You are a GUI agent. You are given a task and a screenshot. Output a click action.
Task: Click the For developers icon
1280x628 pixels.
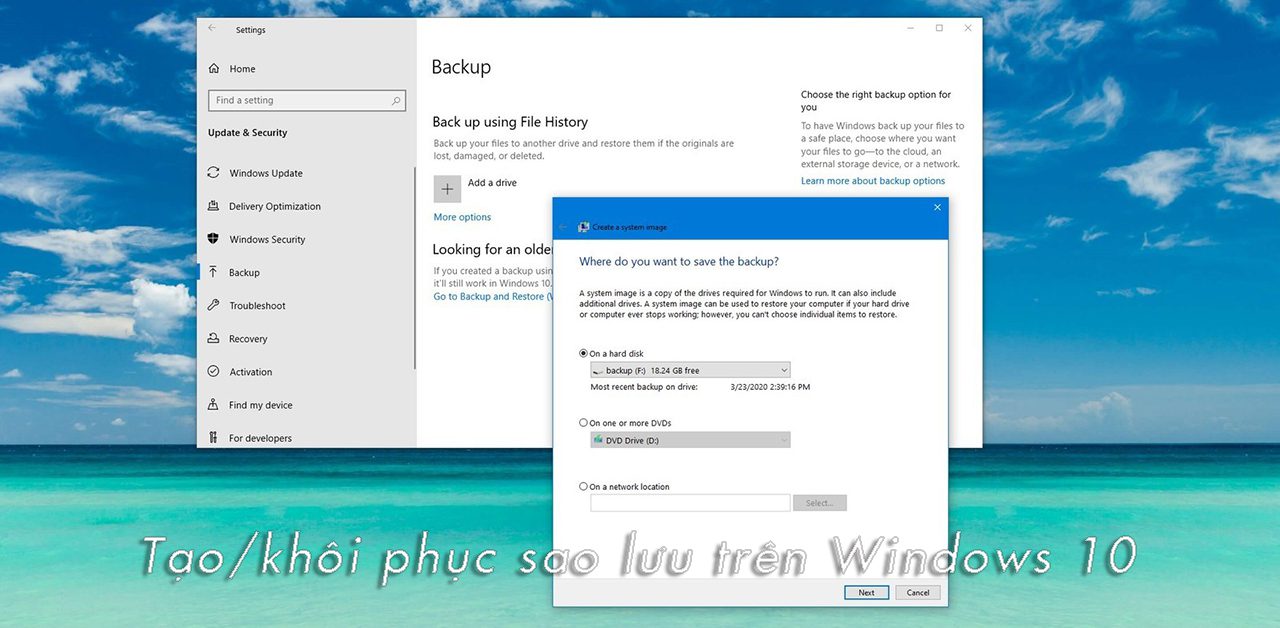tap(213, 437)
